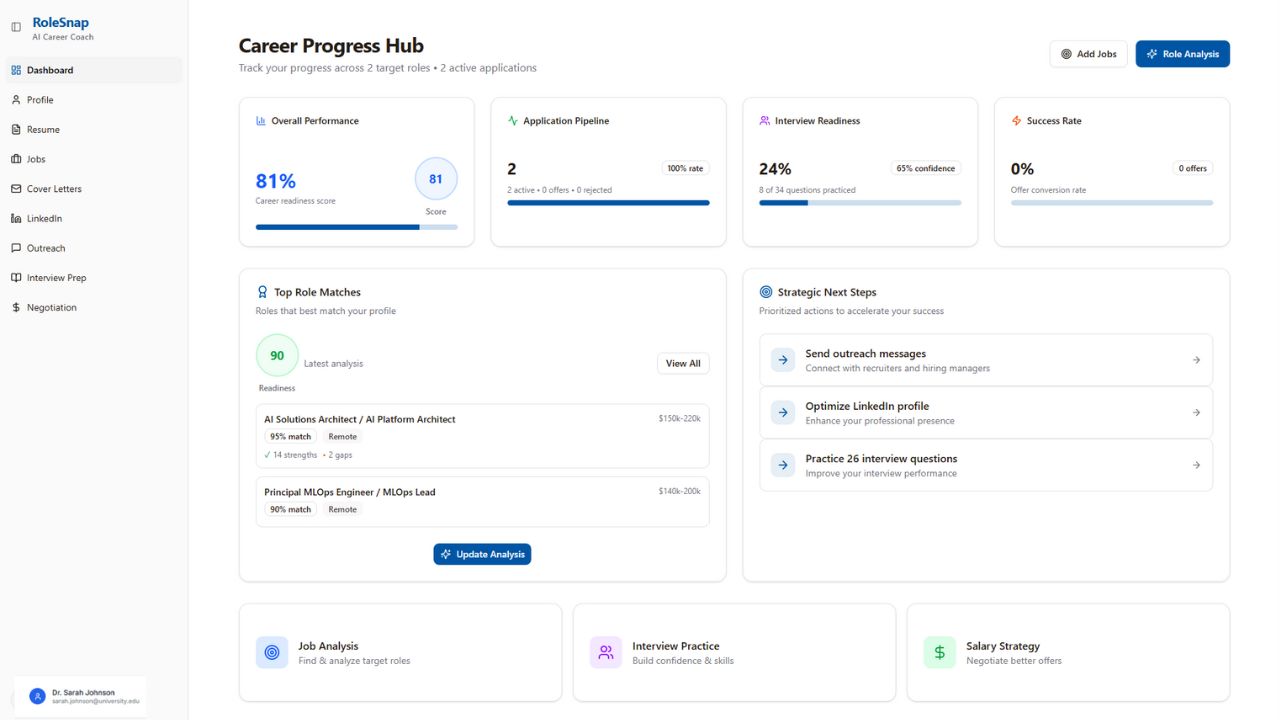Toggle the sidebar collapse icon
Screen dimensions: 1280x720
click(x=16, y=27)
